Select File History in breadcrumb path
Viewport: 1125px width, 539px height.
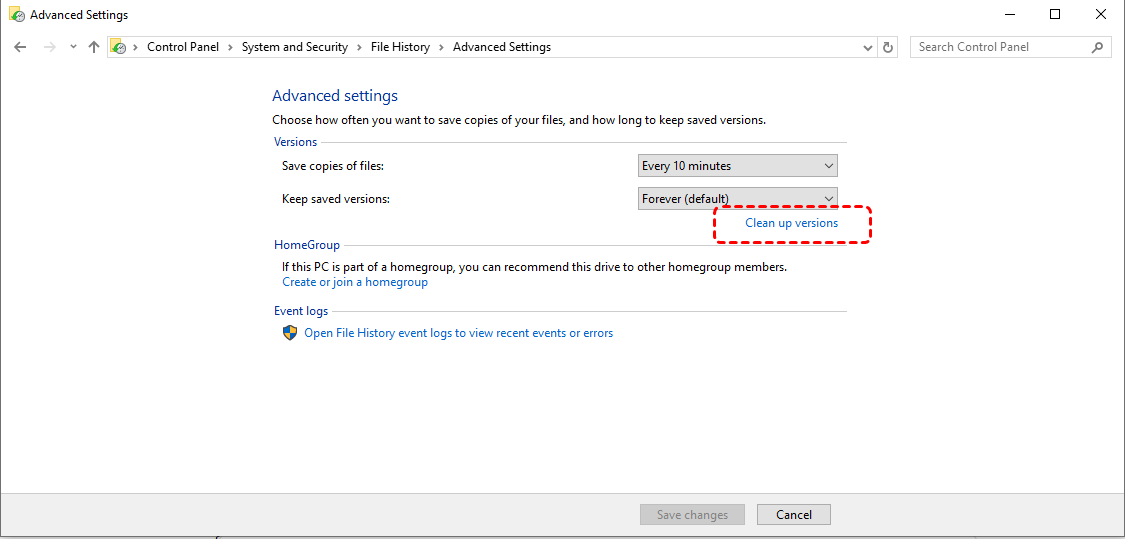400,47
